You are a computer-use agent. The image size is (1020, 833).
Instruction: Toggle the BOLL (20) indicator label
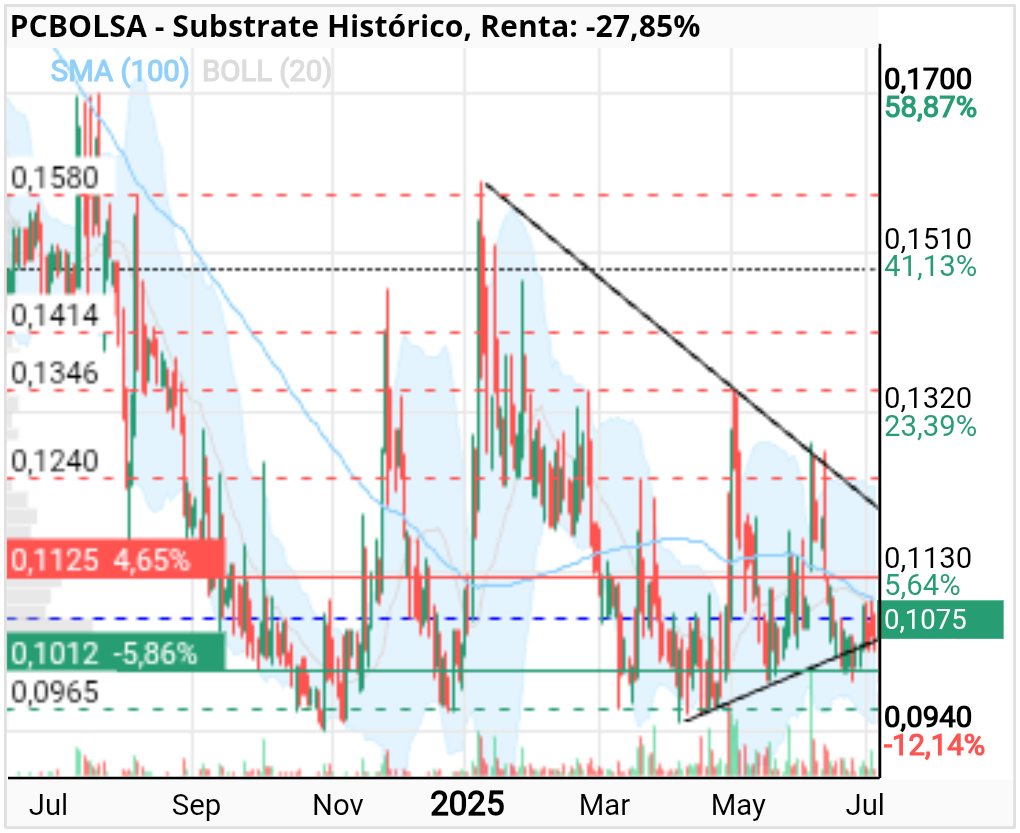click(267, 71)
